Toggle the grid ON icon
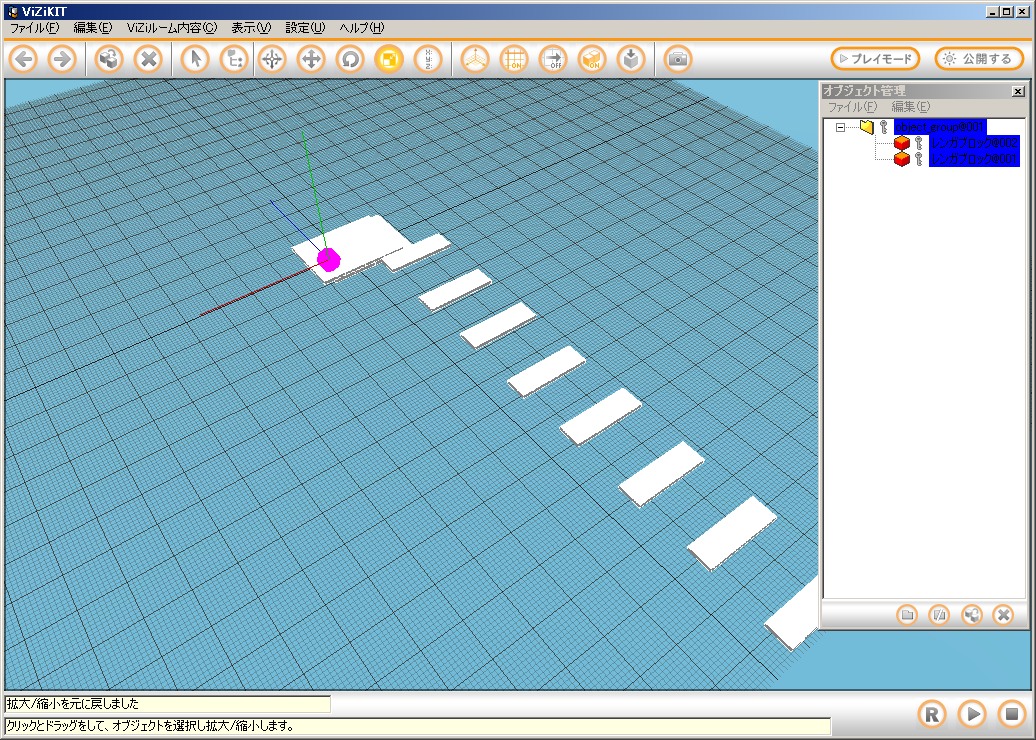This screenshot has height=740, width=1036. 514,59
